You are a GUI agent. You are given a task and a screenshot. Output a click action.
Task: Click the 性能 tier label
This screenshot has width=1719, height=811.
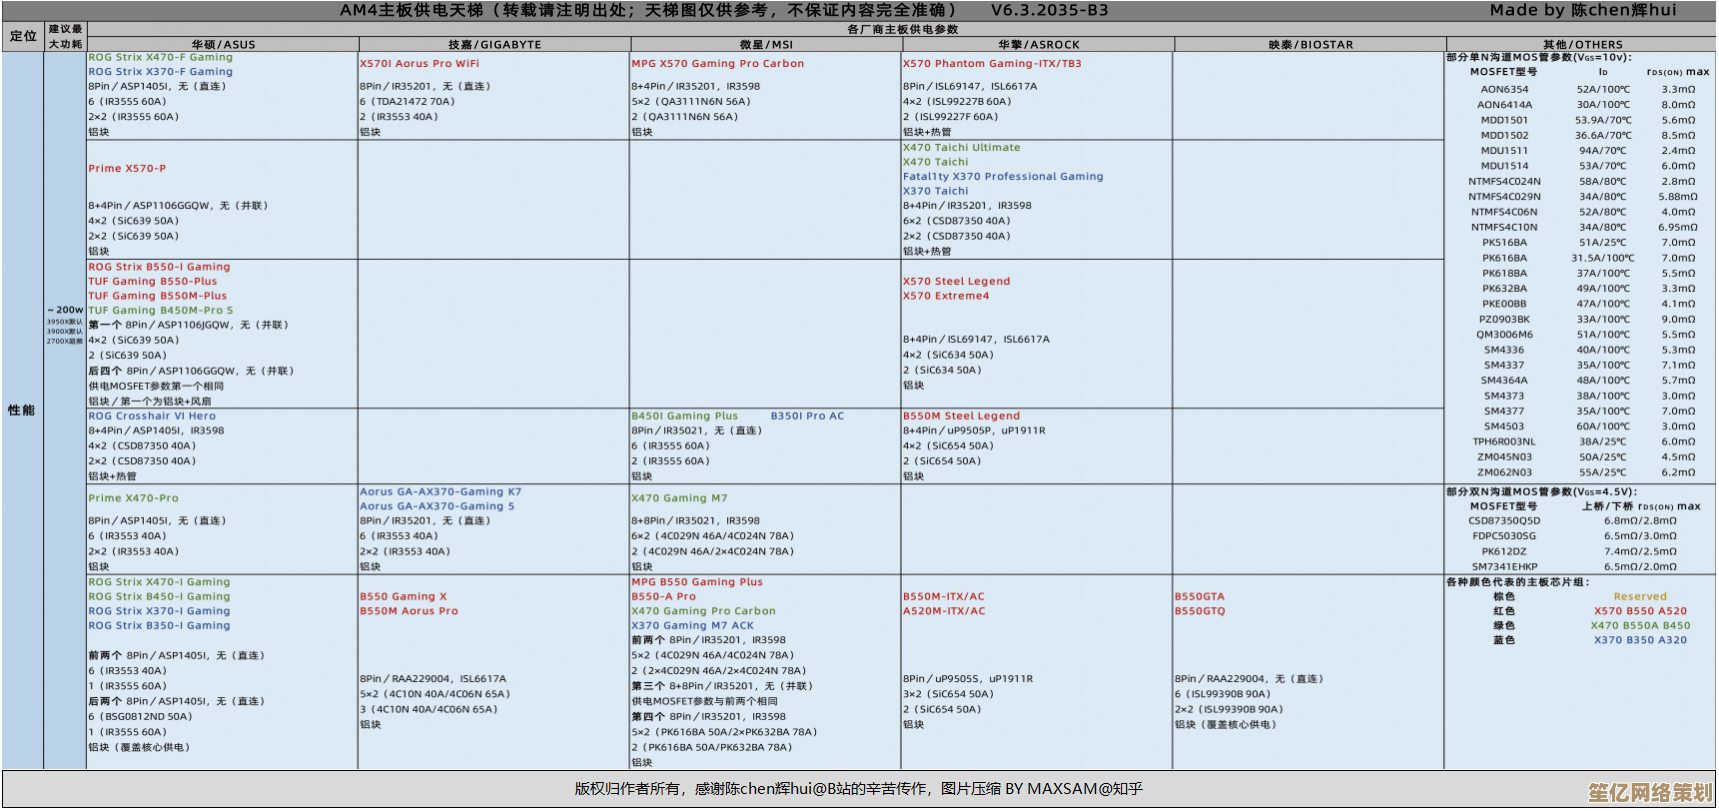[x=22, y=410]
